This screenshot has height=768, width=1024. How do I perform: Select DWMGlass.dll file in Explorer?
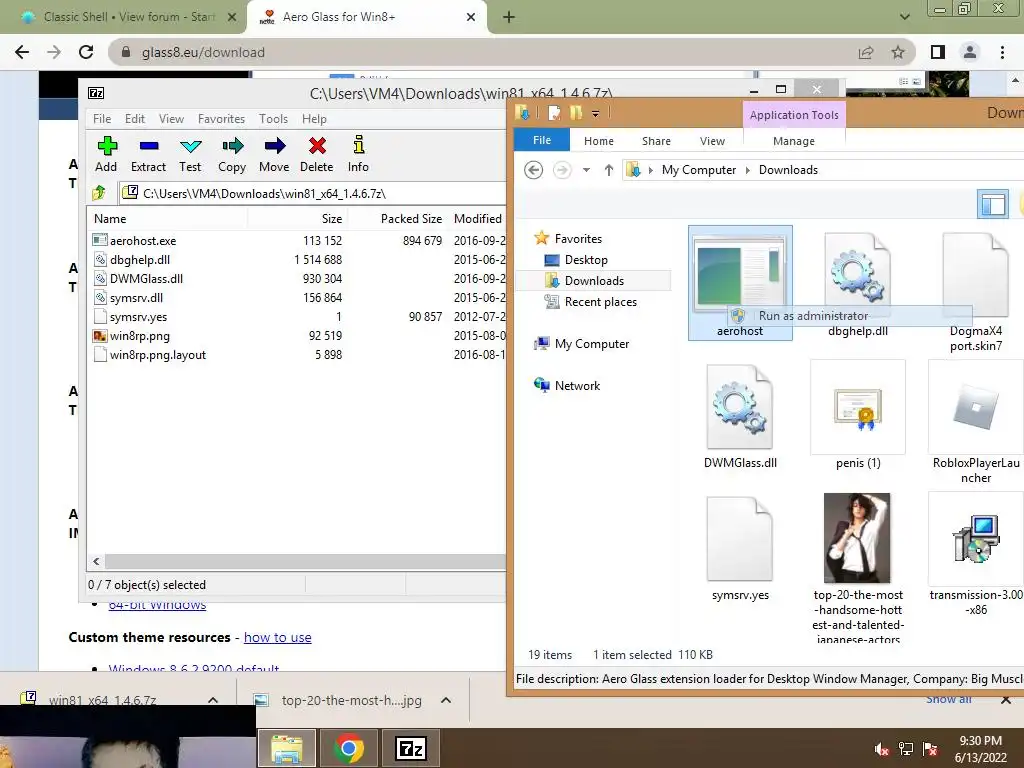740,417
